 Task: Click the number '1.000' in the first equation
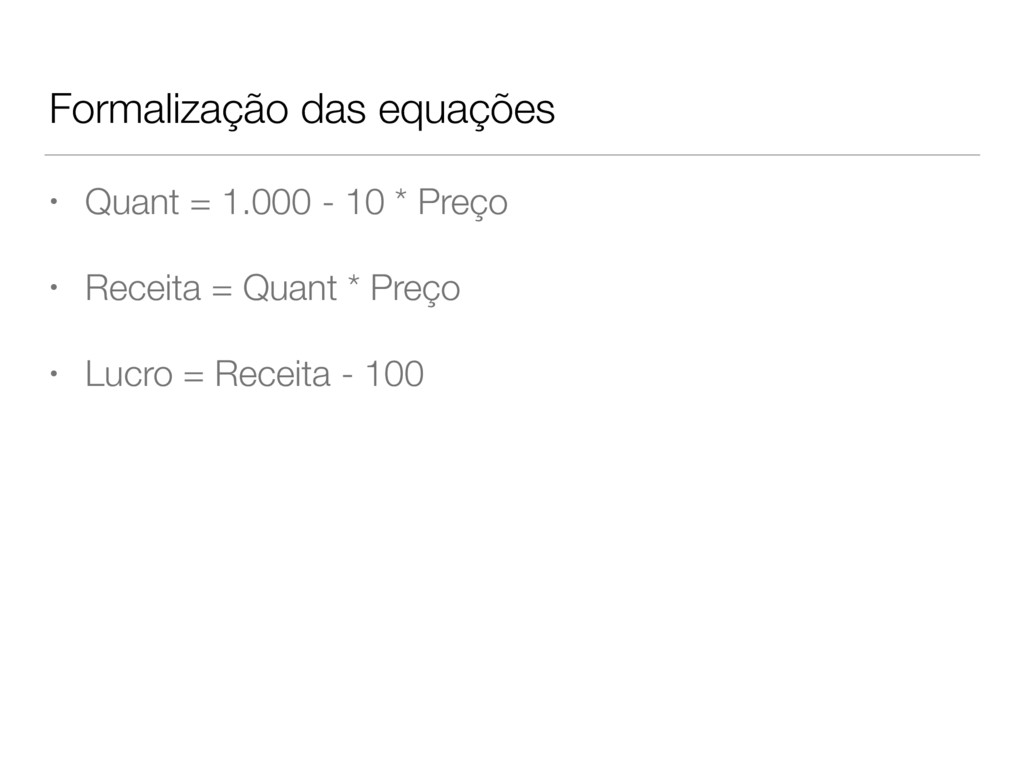point(266,202)
